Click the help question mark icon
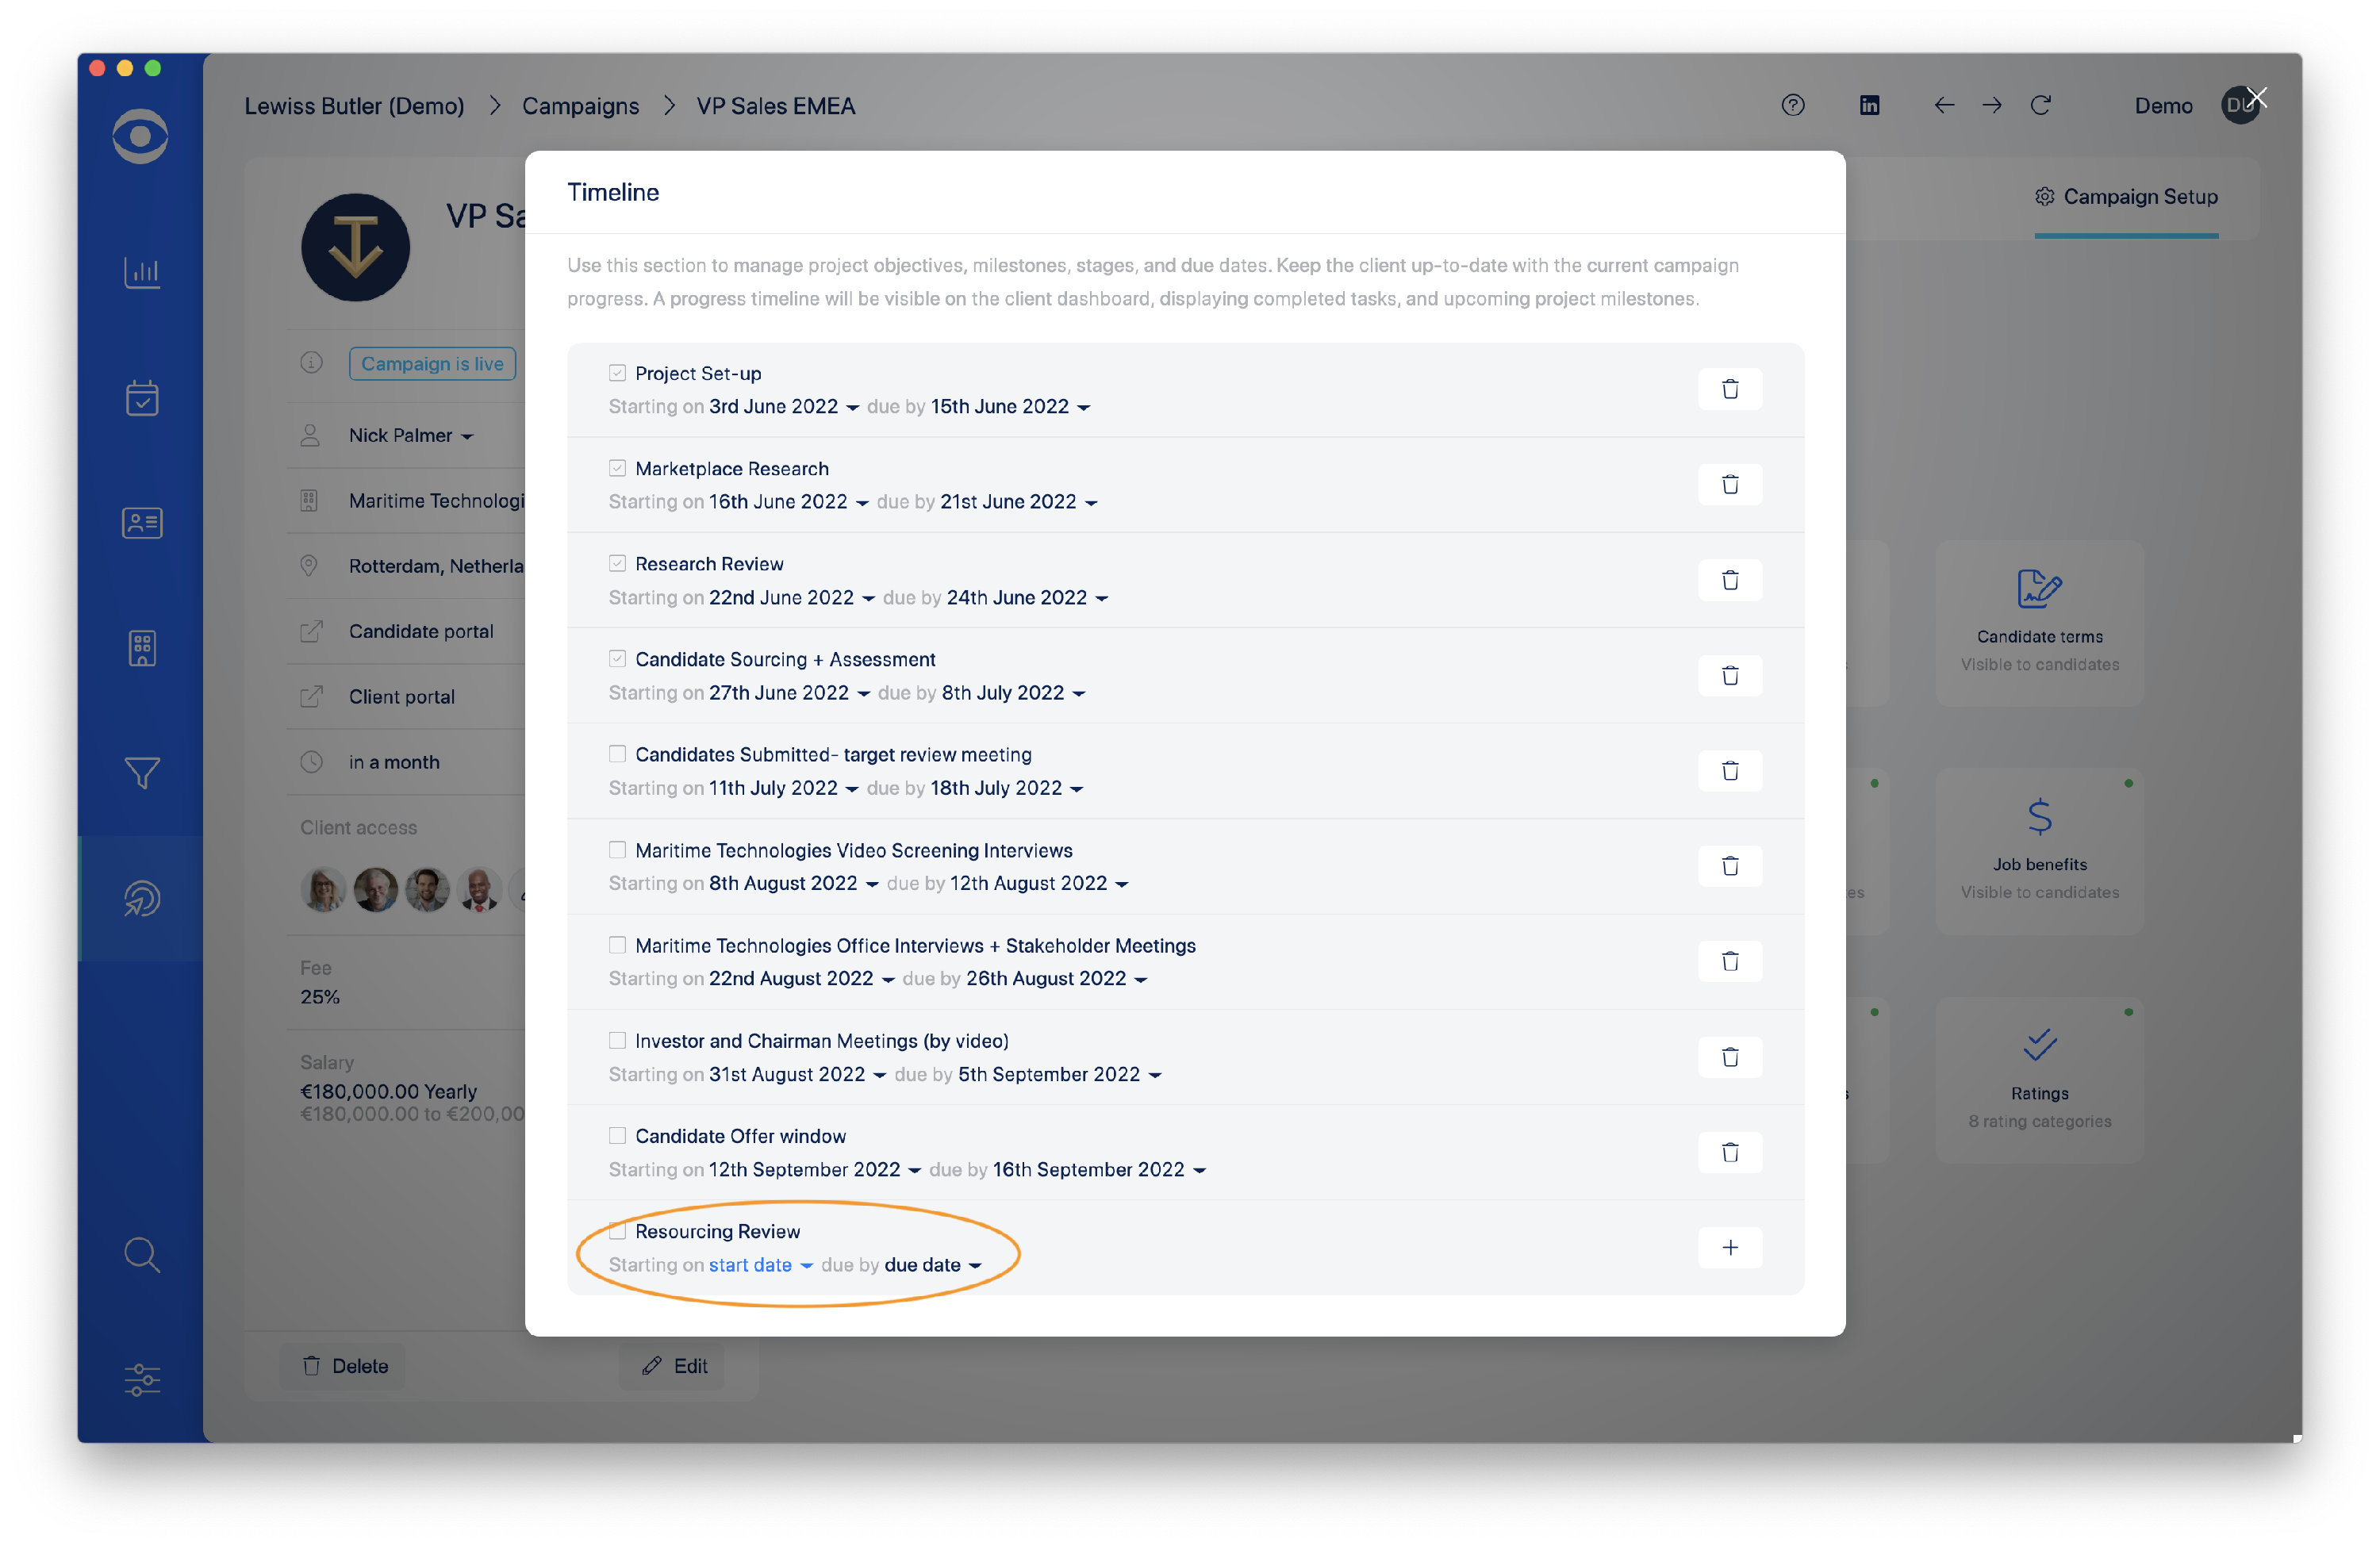 [1792, 105]
